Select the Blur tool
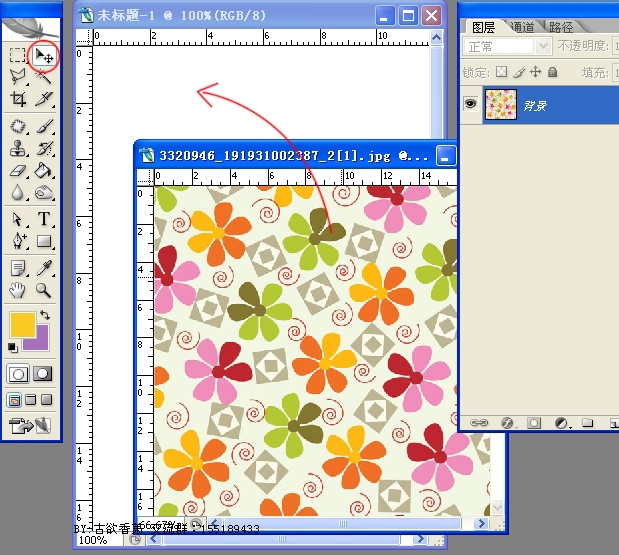619x555 pixels. tap(18, 193)
